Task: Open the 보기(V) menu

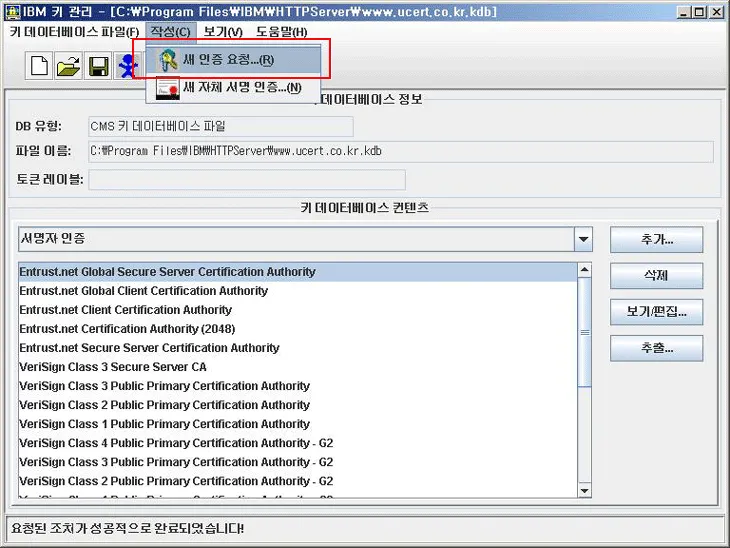Action: 223,32
